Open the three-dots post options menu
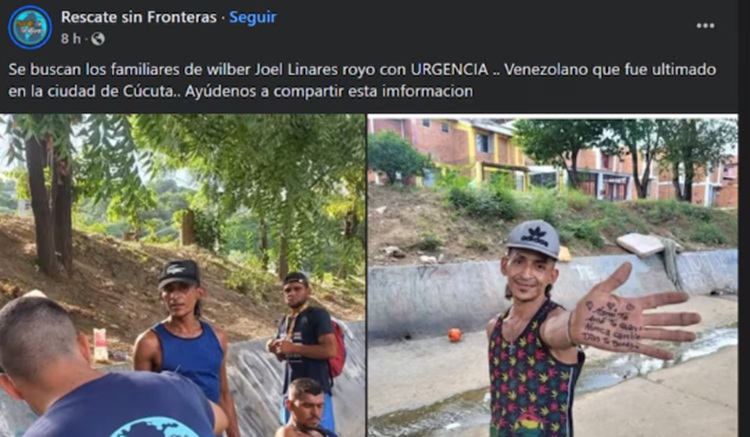The height and width of the screenshot is (437, 750). (705, 26)
